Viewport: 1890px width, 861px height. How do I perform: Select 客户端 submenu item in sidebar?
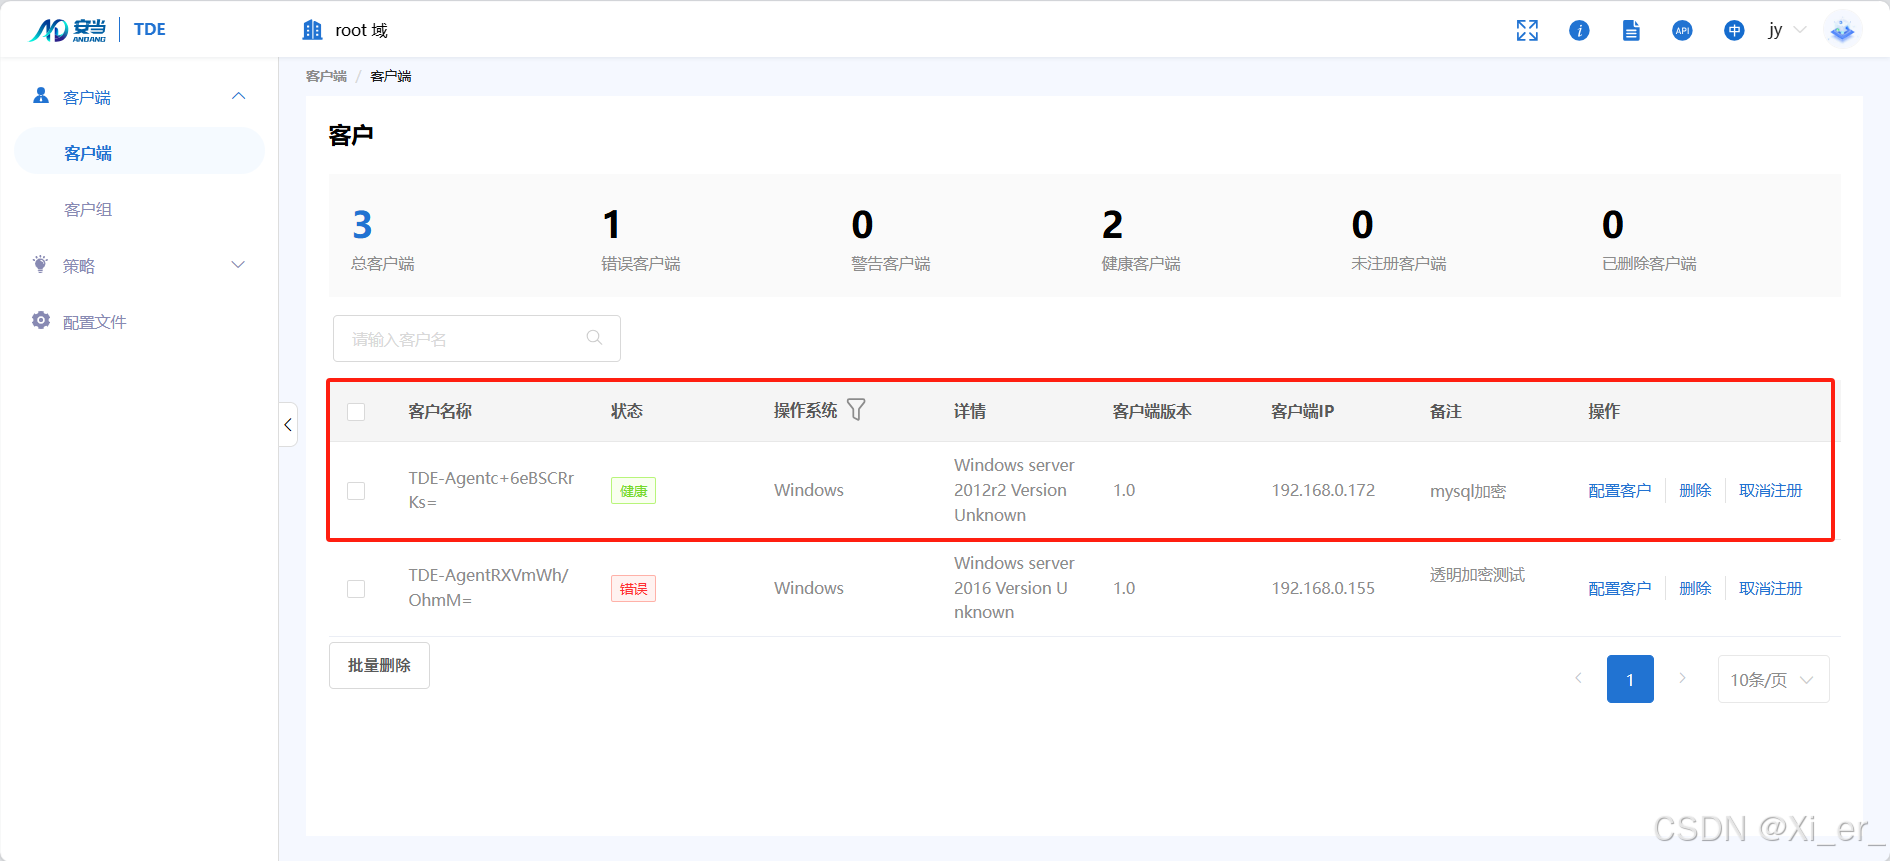tap(139, 152)
